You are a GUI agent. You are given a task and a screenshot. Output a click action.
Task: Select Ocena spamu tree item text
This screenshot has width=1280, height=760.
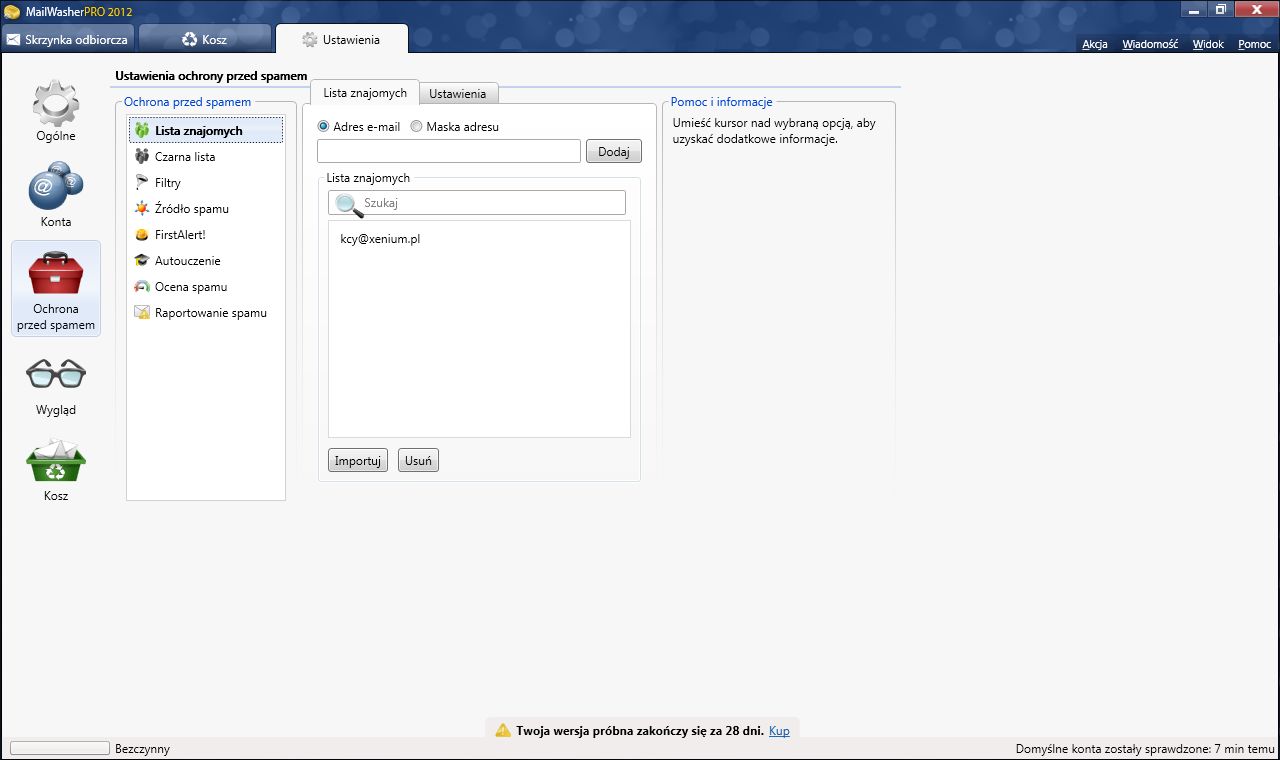tap(191, 287)
